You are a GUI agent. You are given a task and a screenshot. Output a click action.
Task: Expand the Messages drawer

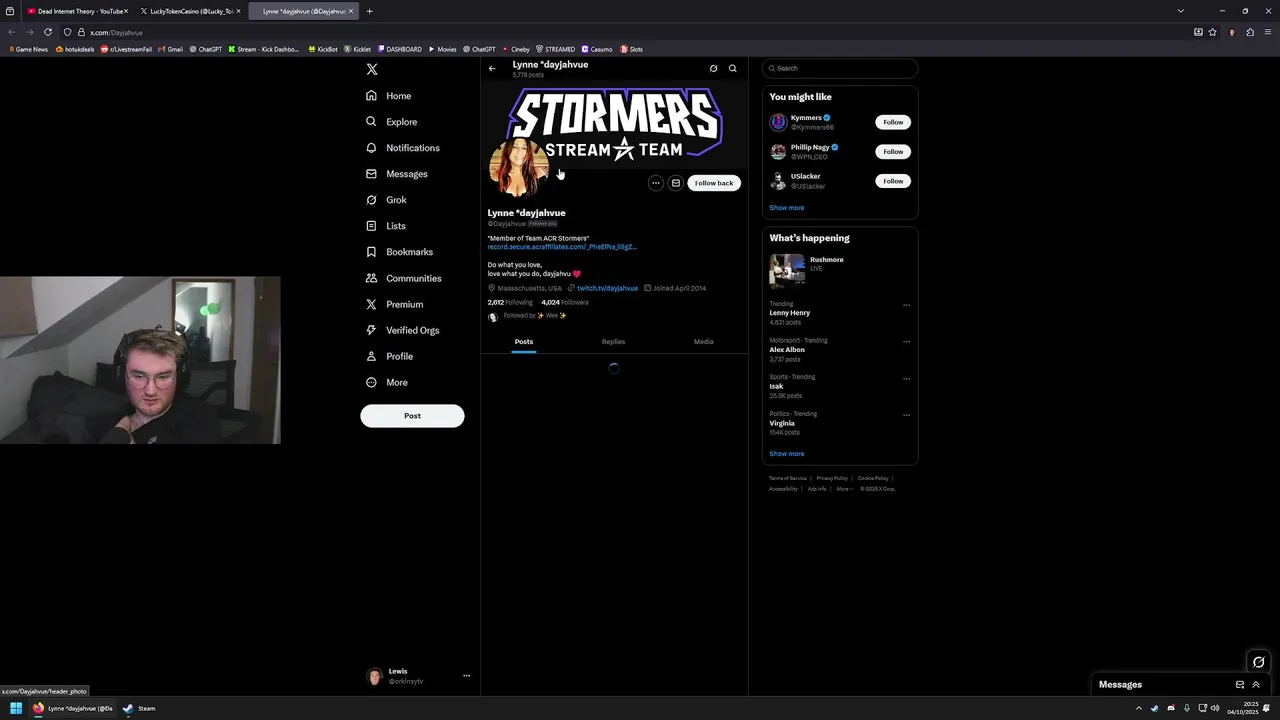point(1256,685)
